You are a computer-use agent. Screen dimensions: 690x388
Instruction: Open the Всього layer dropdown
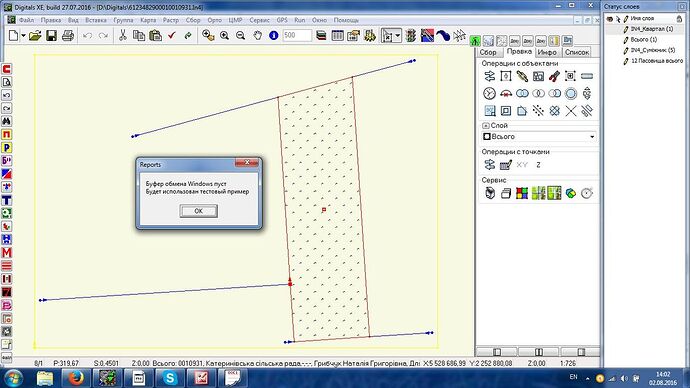tap(592, 137)
